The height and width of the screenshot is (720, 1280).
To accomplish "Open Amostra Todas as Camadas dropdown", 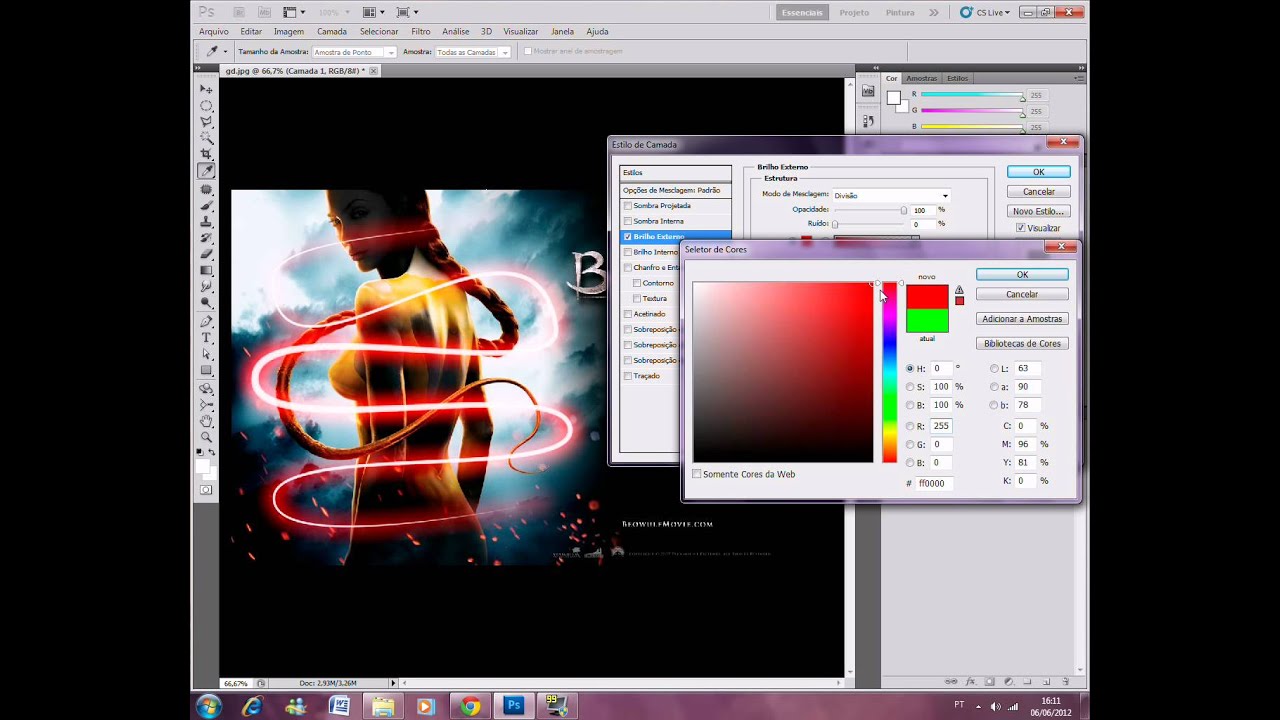I will pyautogui.click(x=473, y=52).
